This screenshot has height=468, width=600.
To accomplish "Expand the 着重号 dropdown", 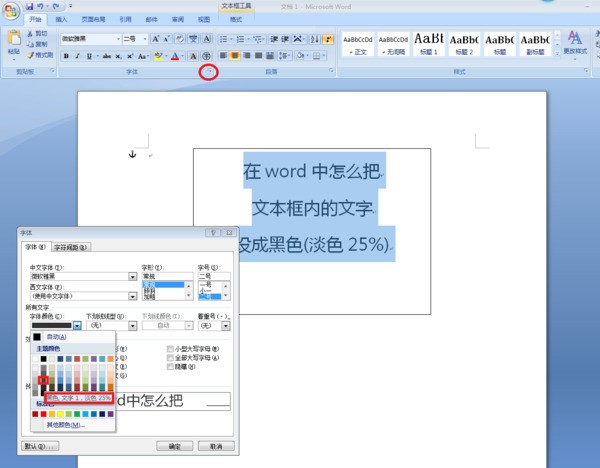I will [225, 325].
